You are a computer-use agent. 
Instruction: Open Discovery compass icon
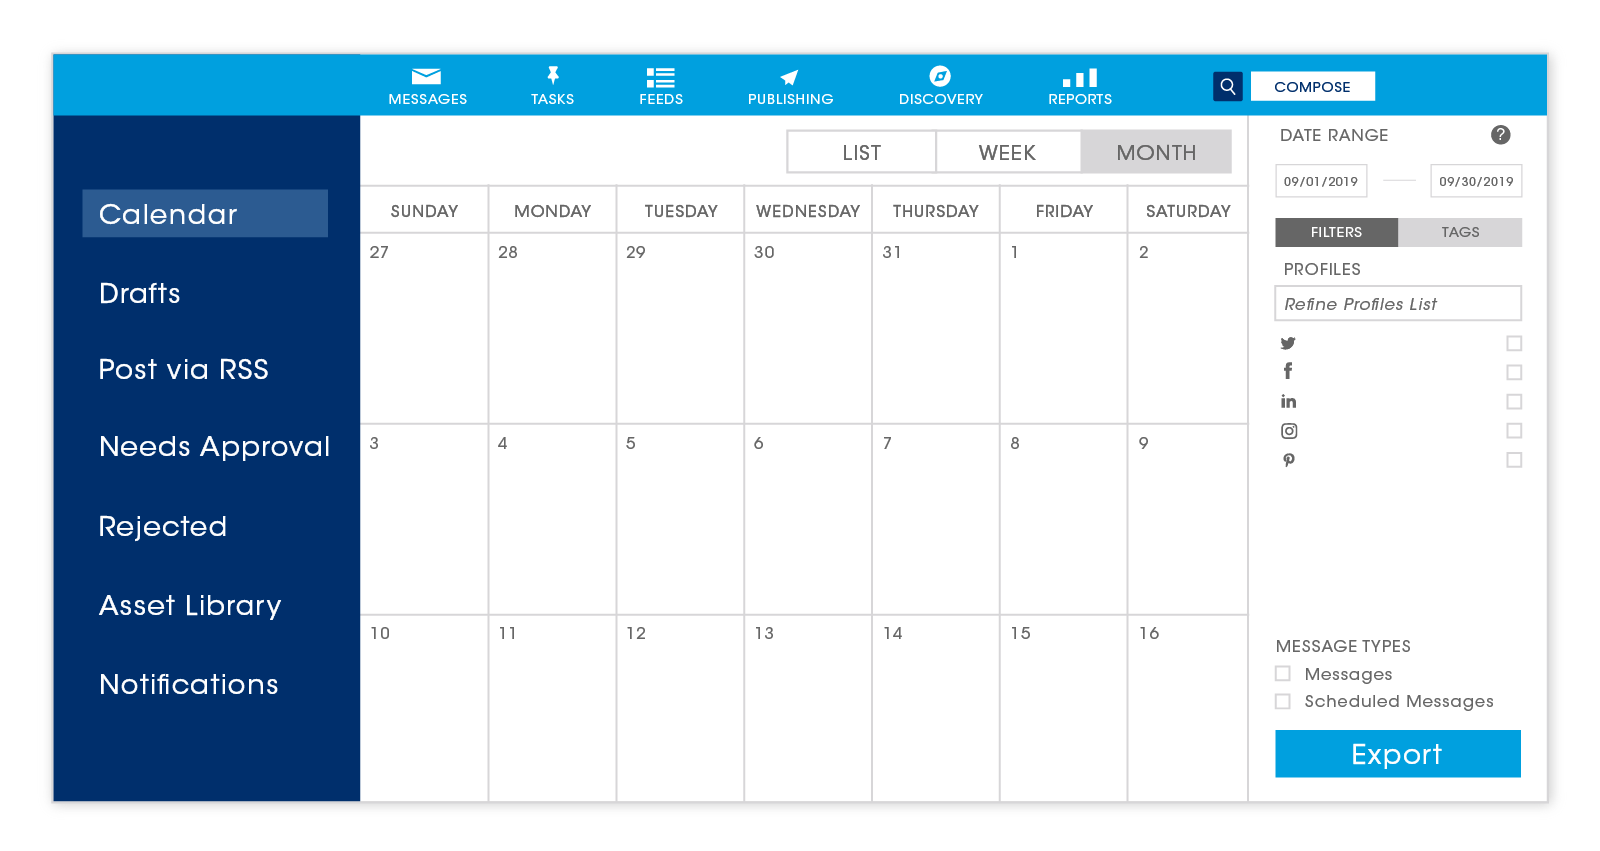click(940, 76)
